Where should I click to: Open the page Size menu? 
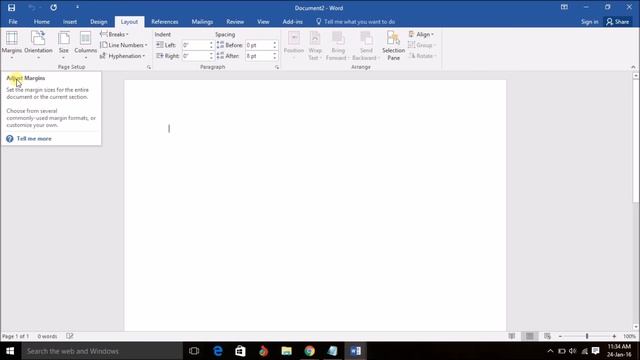coord(64,45)
